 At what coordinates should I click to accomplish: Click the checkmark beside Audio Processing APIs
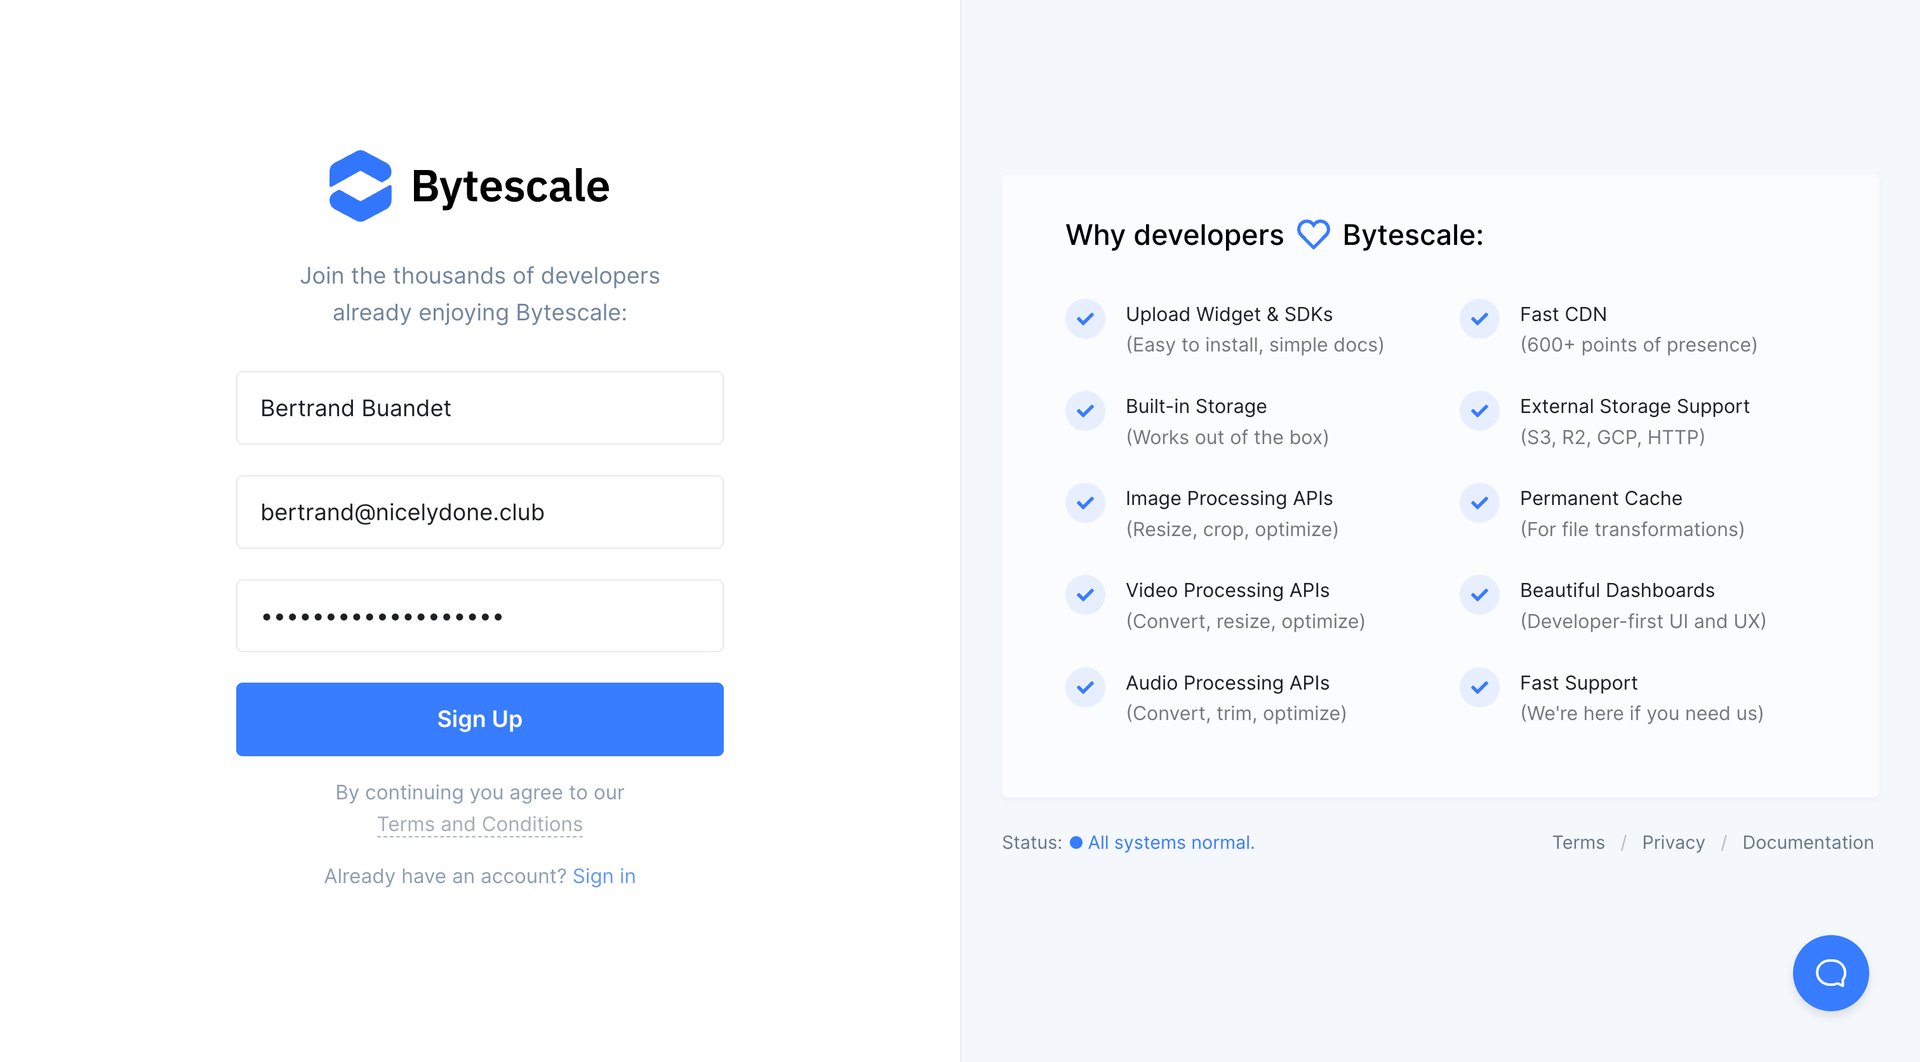tap(1084, 688)
